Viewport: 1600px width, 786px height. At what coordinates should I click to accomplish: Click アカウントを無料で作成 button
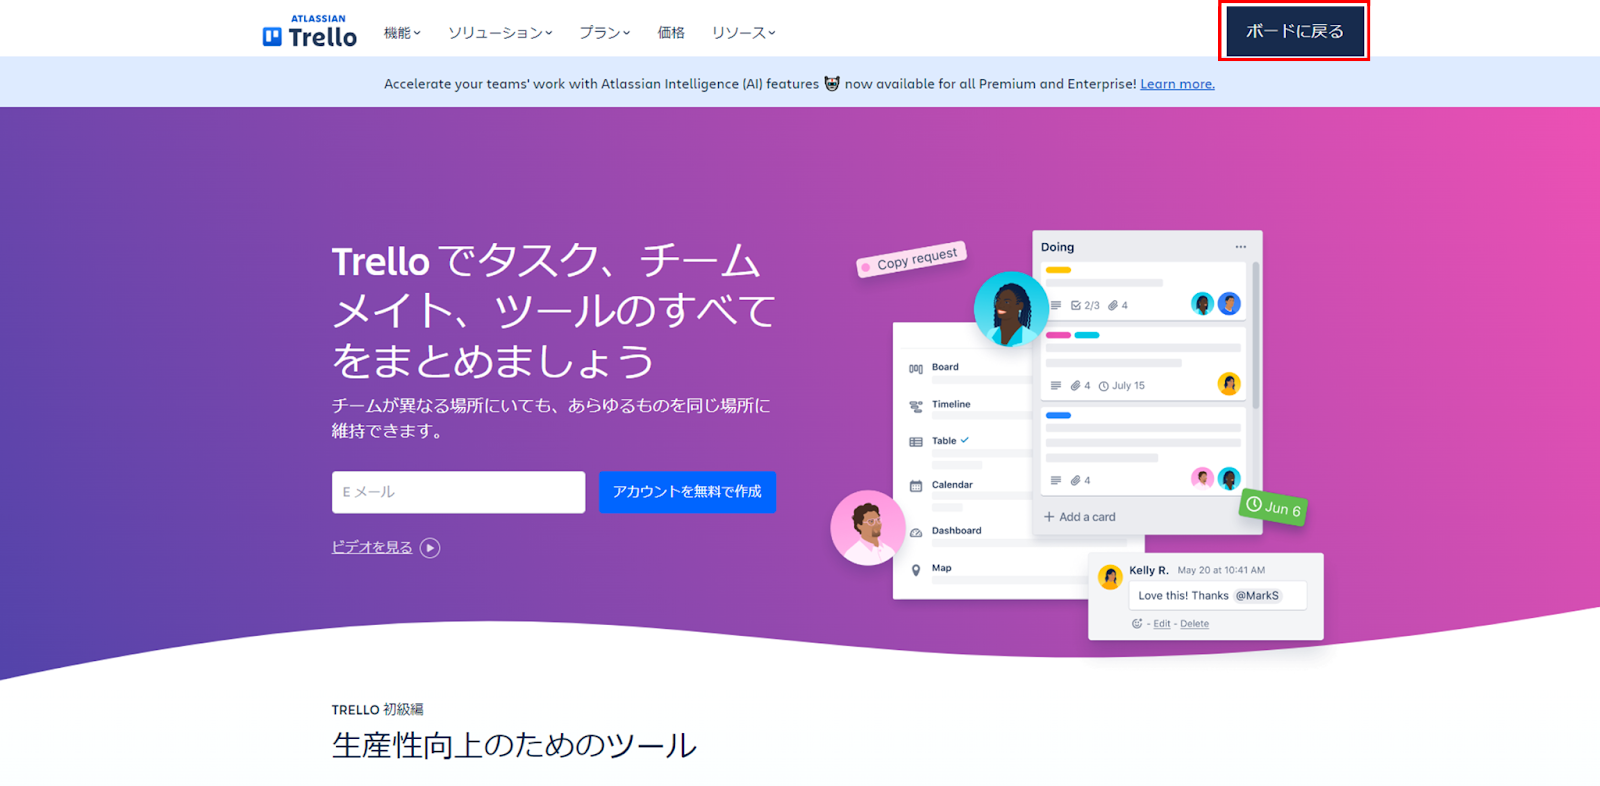pyautogui.click(x=687, y=492)
